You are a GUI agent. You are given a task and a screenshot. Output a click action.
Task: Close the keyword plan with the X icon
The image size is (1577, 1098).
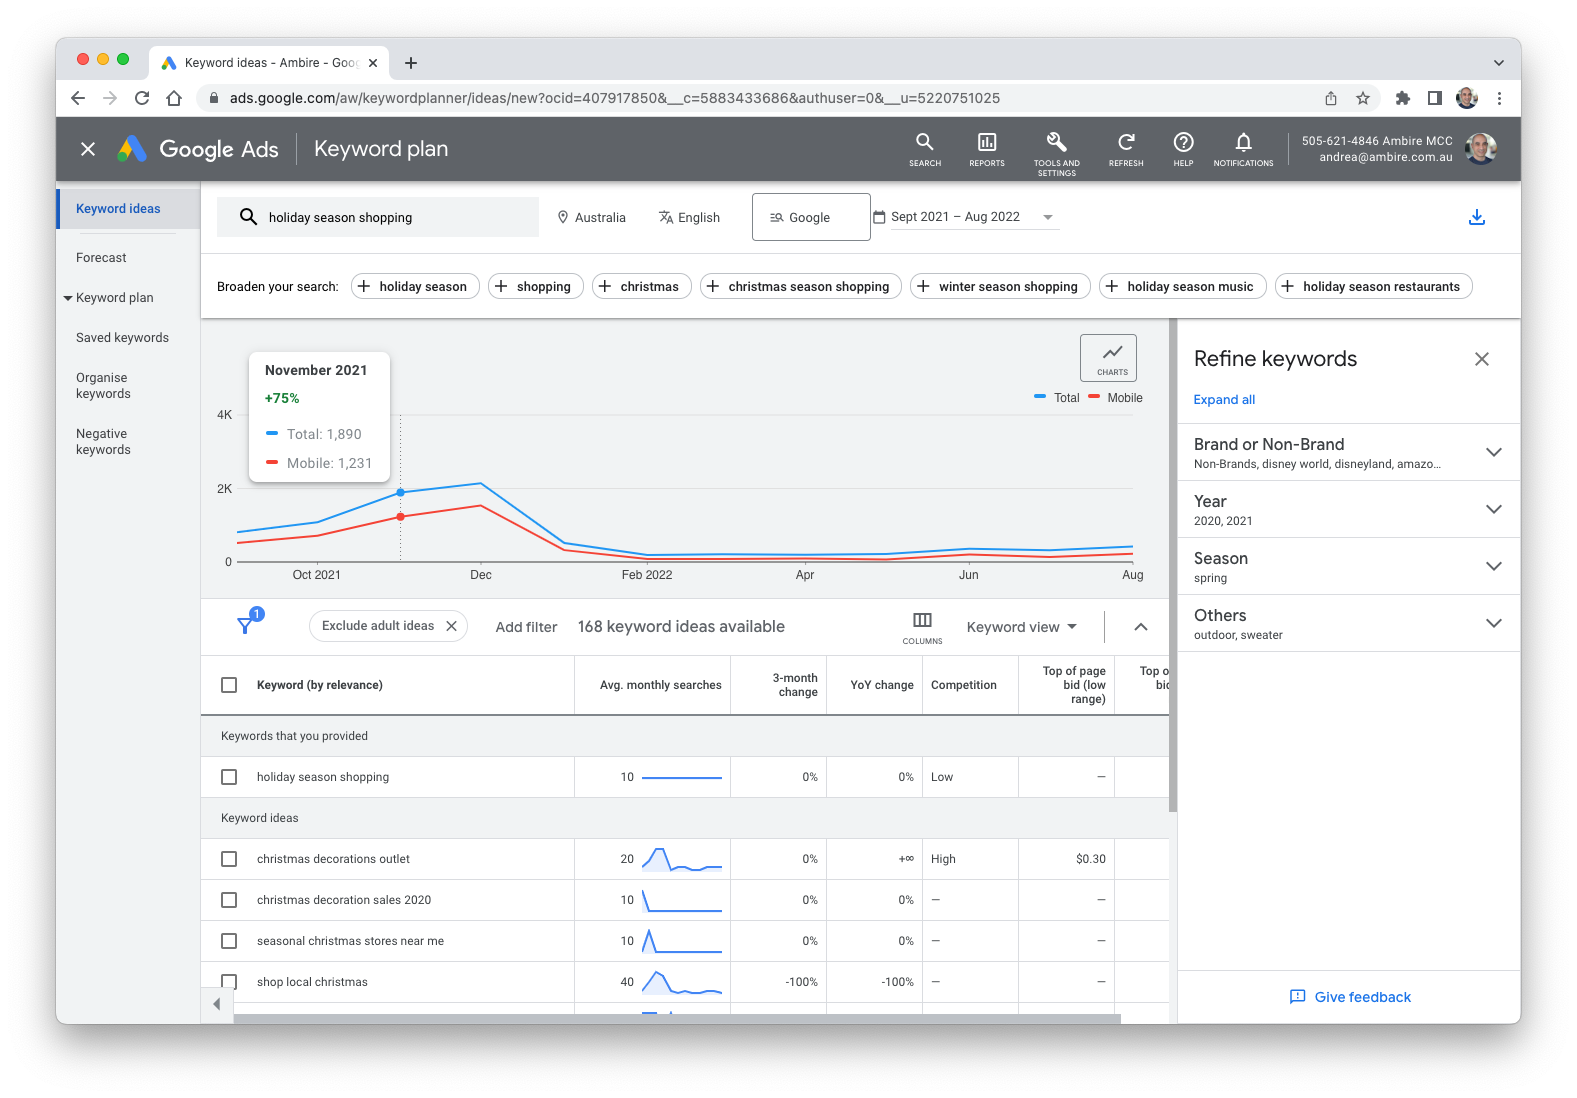[88, 149]
